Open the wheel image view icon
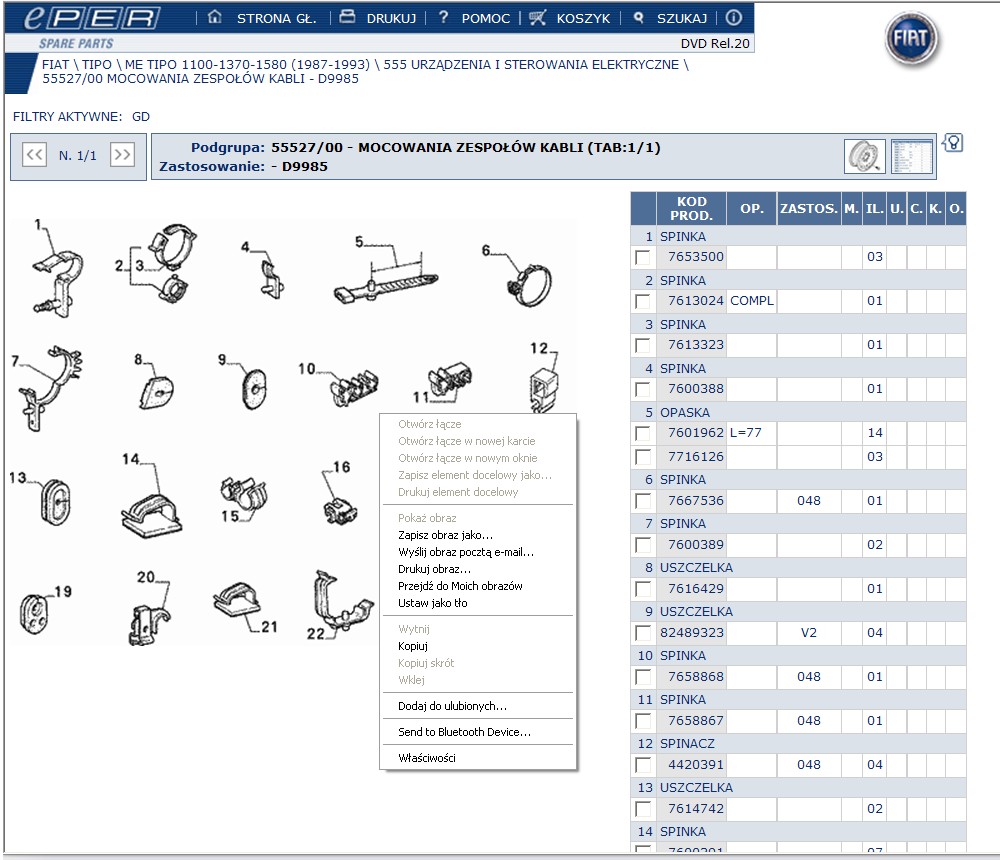This screenshot has height=860, width=1000. (x=865, y=156)
